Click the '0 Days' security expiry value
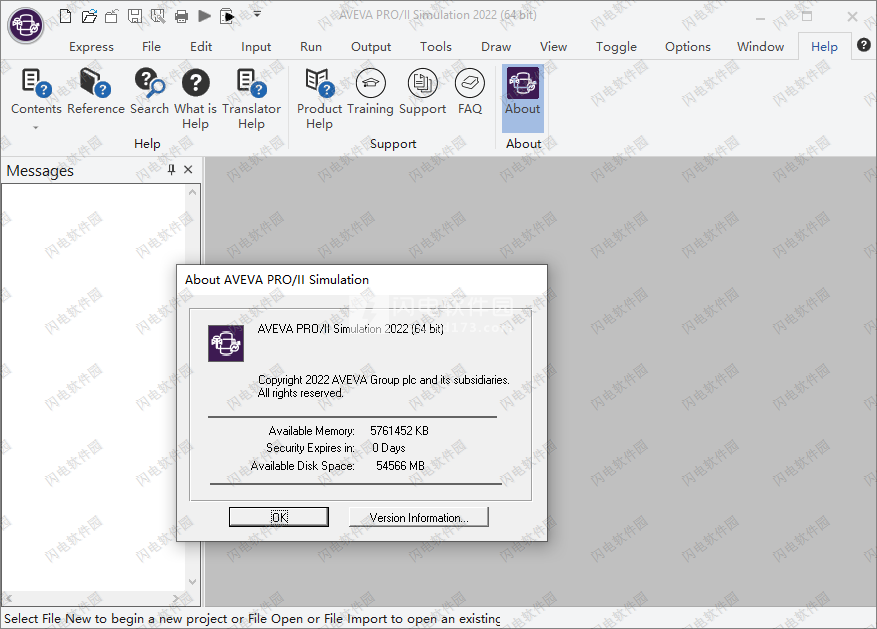 (389, 448)
